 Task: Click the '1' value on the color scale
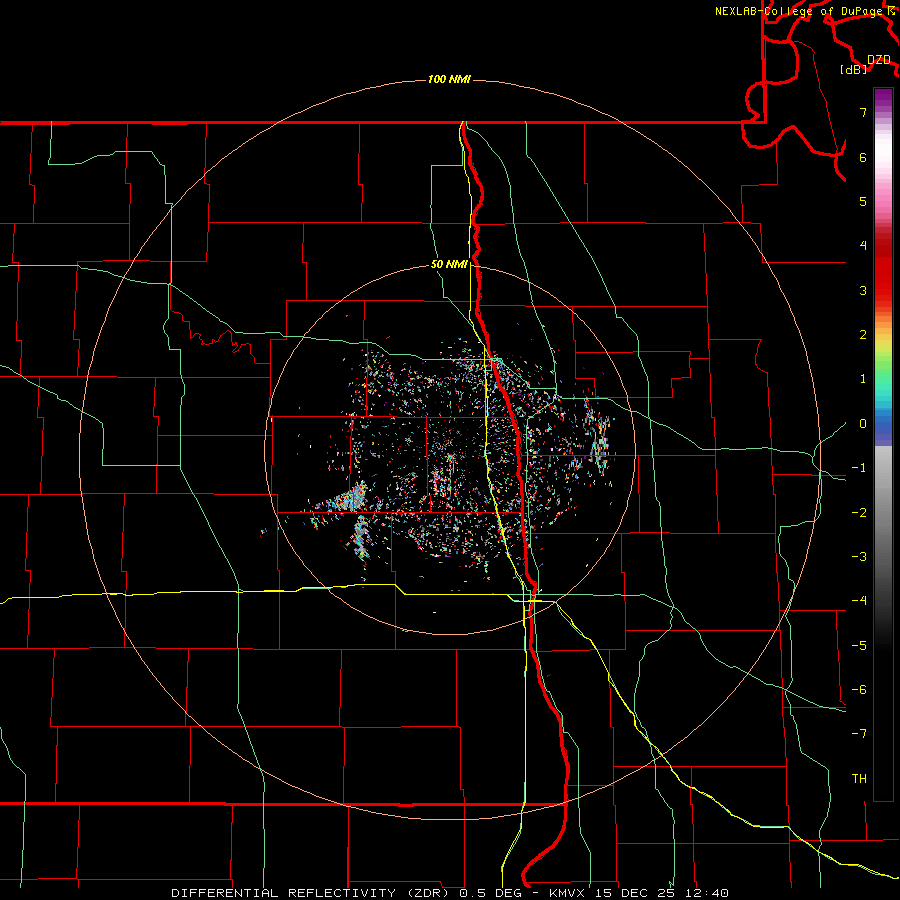(x=863, y=379)
